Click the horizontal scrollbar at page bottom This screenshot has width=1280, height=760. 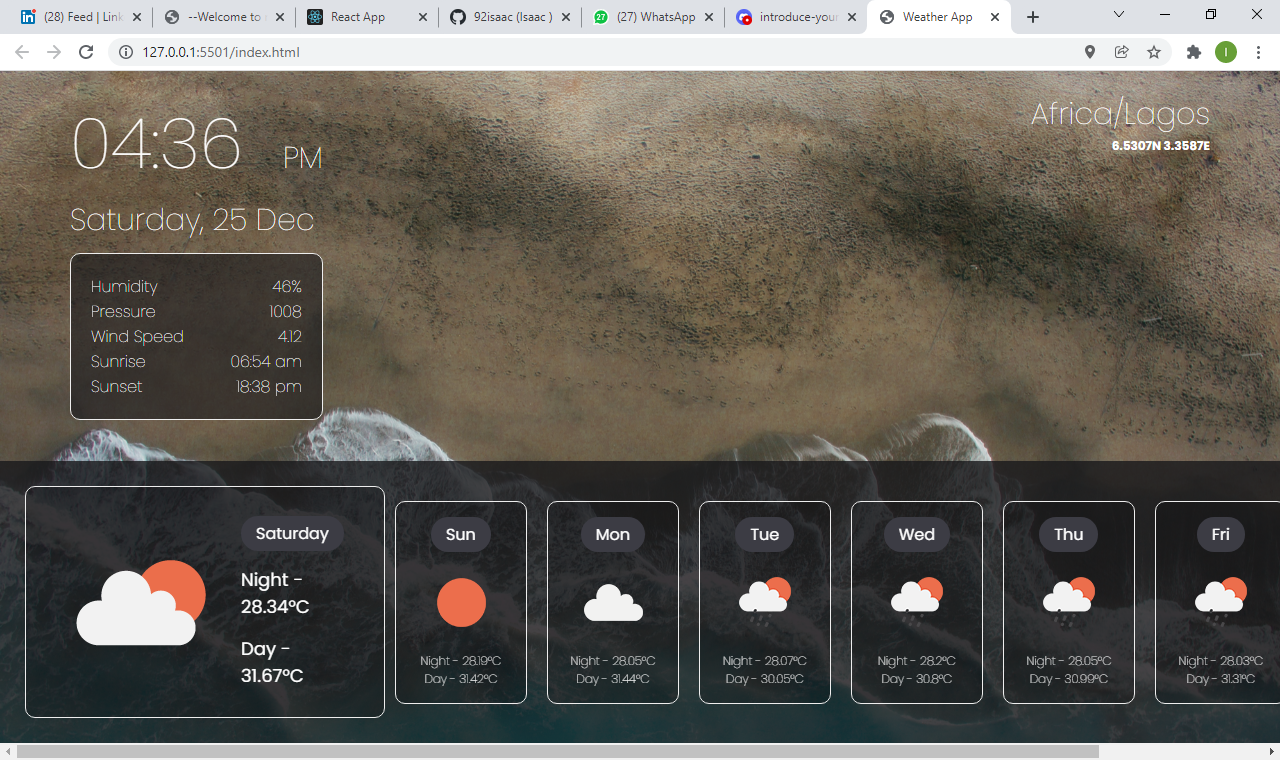click(x=558, y=751)
